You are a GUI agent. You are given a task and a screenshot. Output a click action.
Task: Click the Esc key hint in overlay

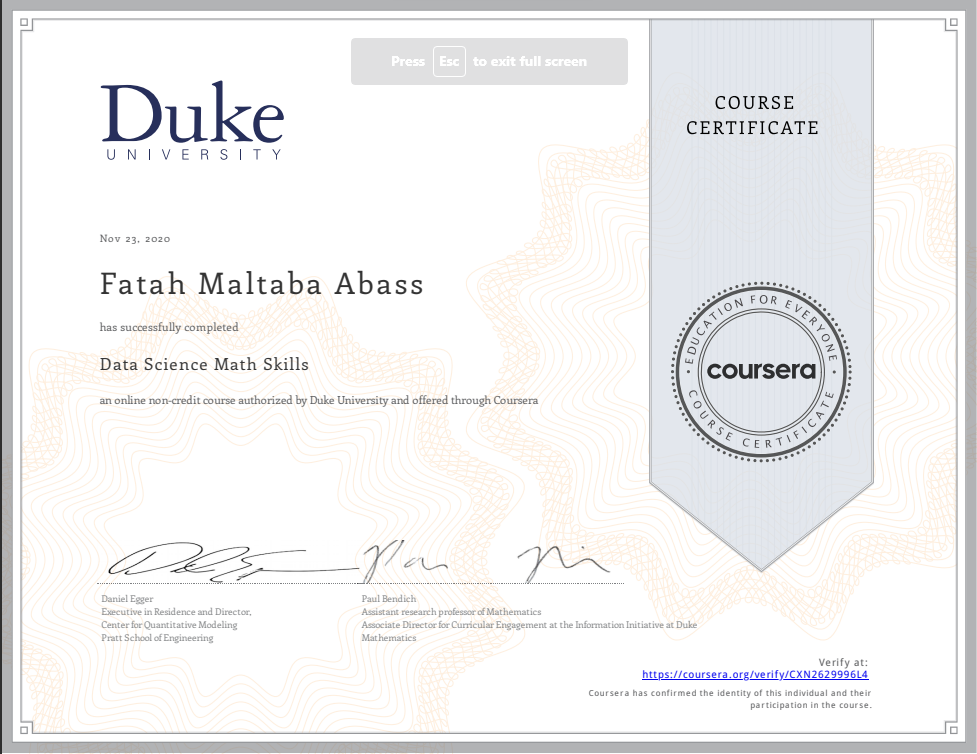coord(449,61)
